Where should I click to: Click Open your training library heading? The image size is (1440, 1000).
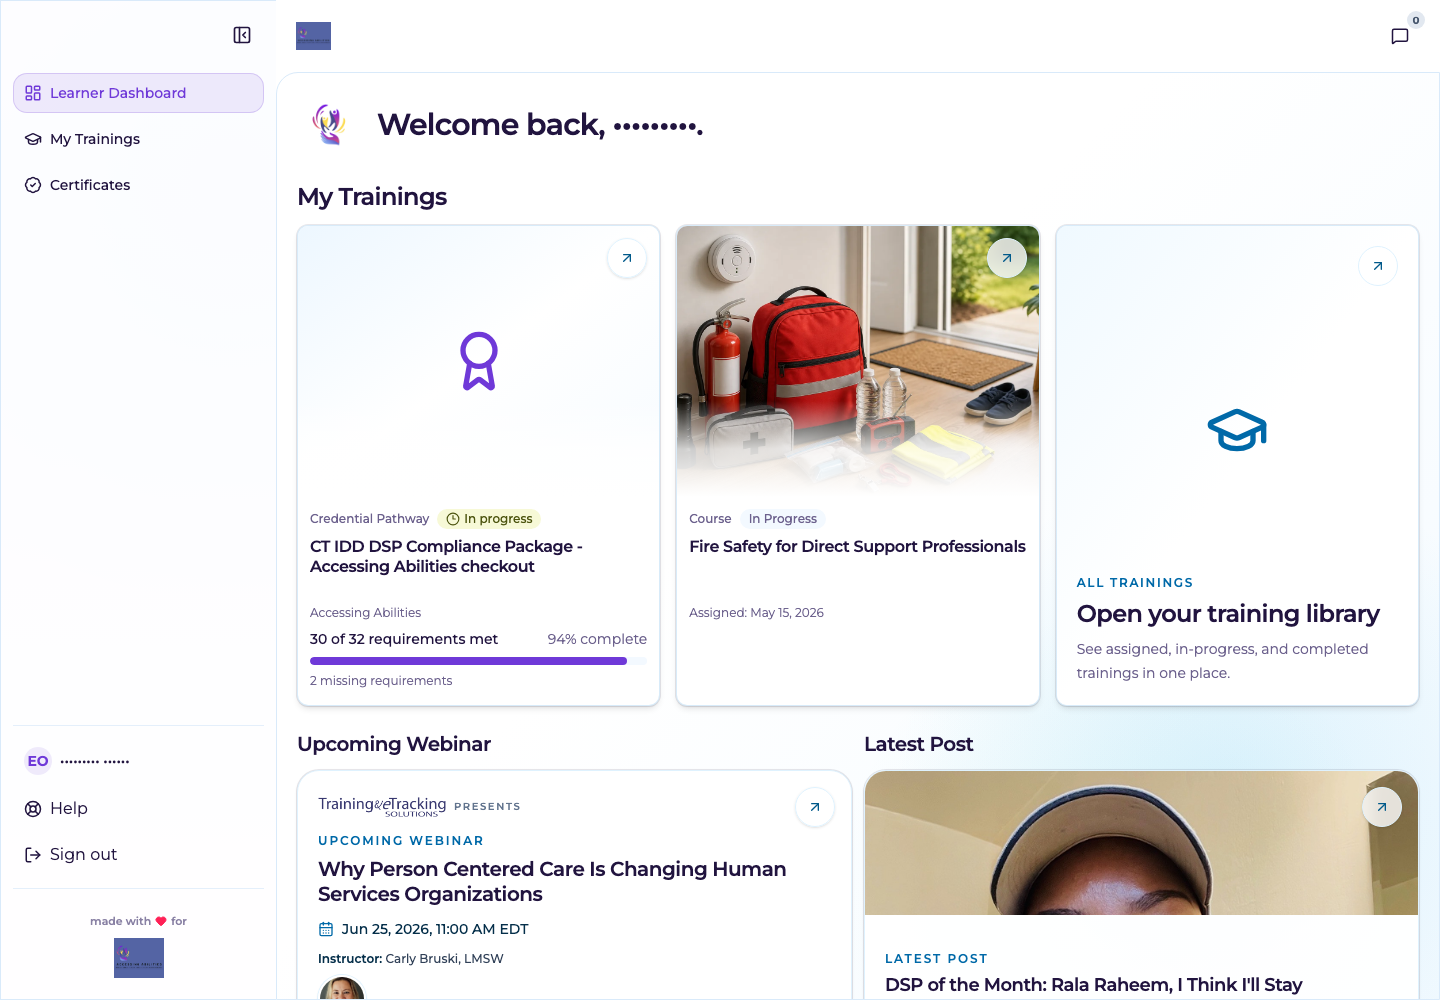(1228, 613)
